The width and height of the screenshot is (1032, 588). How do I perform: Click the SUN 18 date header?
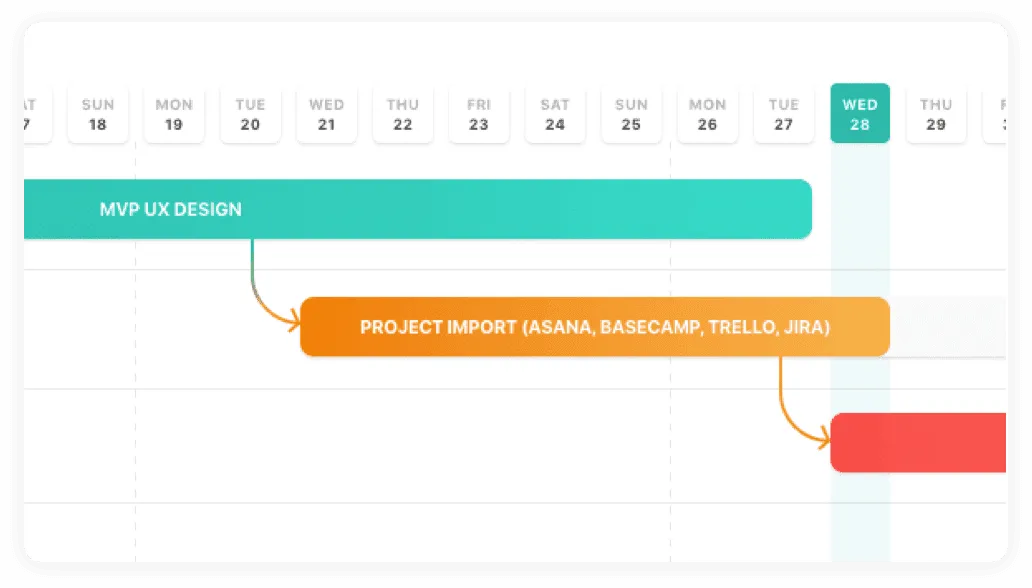(97, 112)
